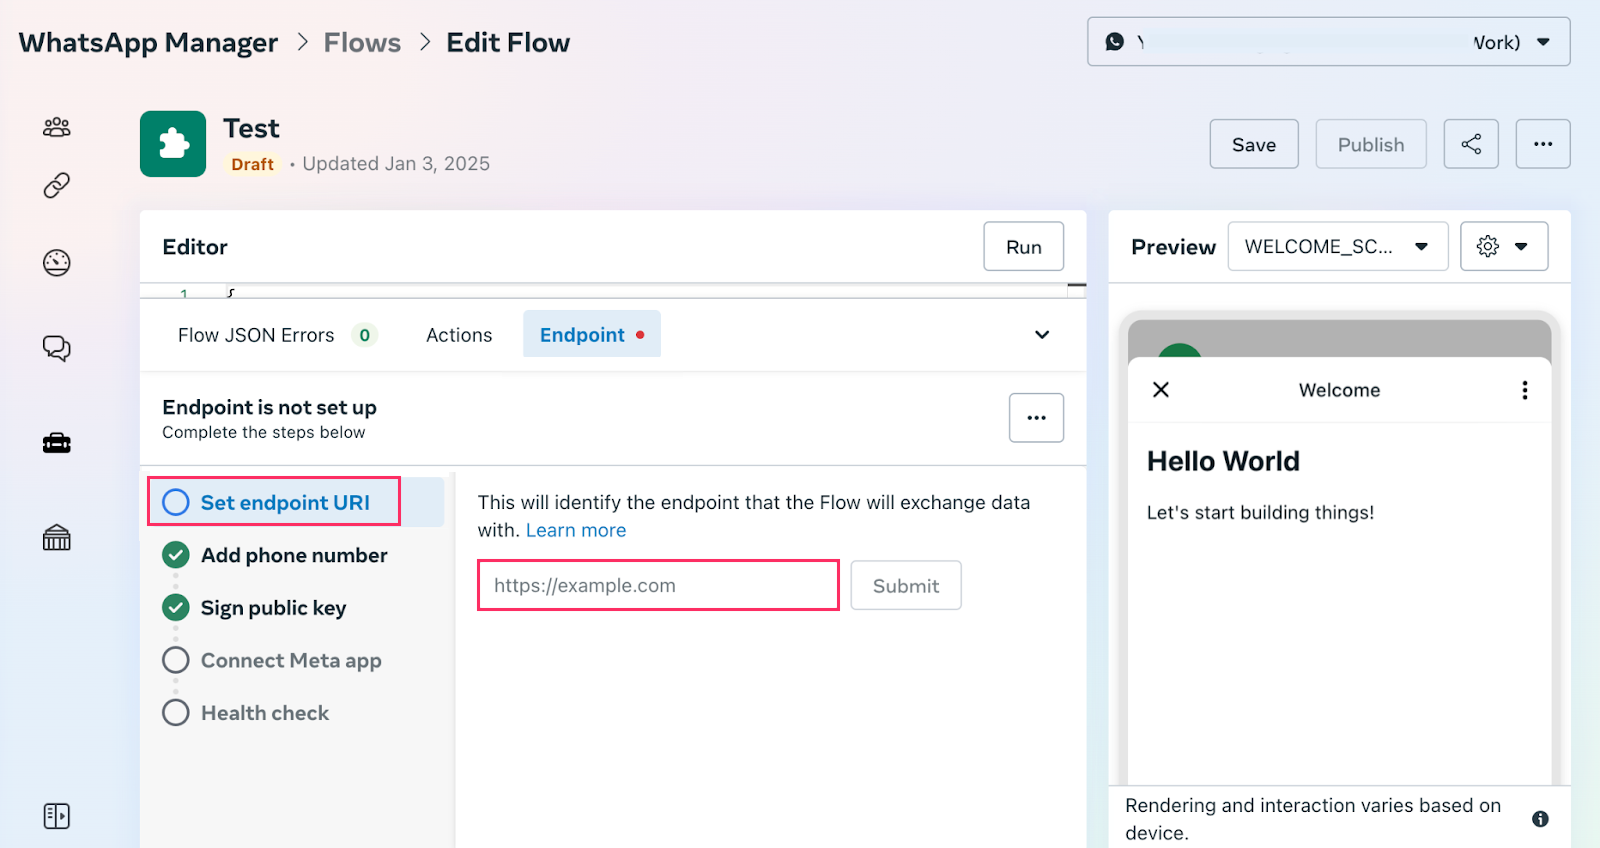1600x848 pixels.
Task: Open the more options button beside share
Action: point(1543,144)
